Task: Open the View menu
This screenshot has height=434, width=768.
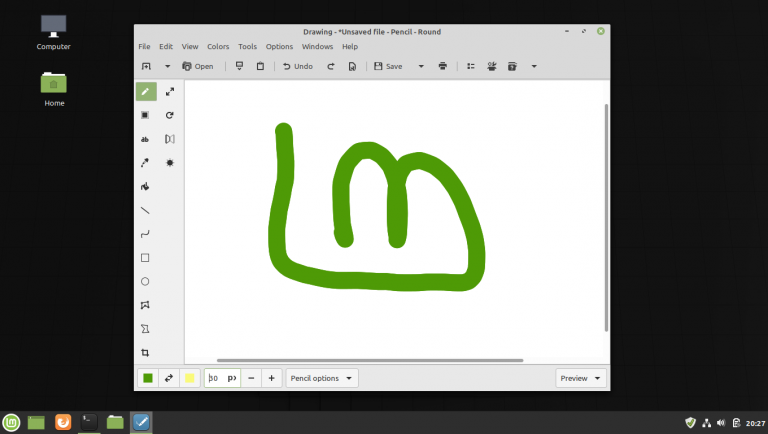Action: coord(190,47)
